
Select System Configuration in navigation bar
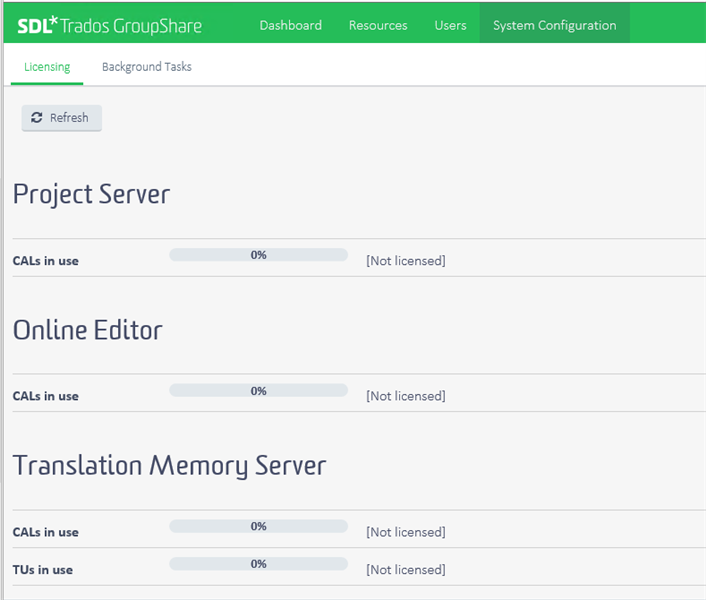tap(555, 25)
